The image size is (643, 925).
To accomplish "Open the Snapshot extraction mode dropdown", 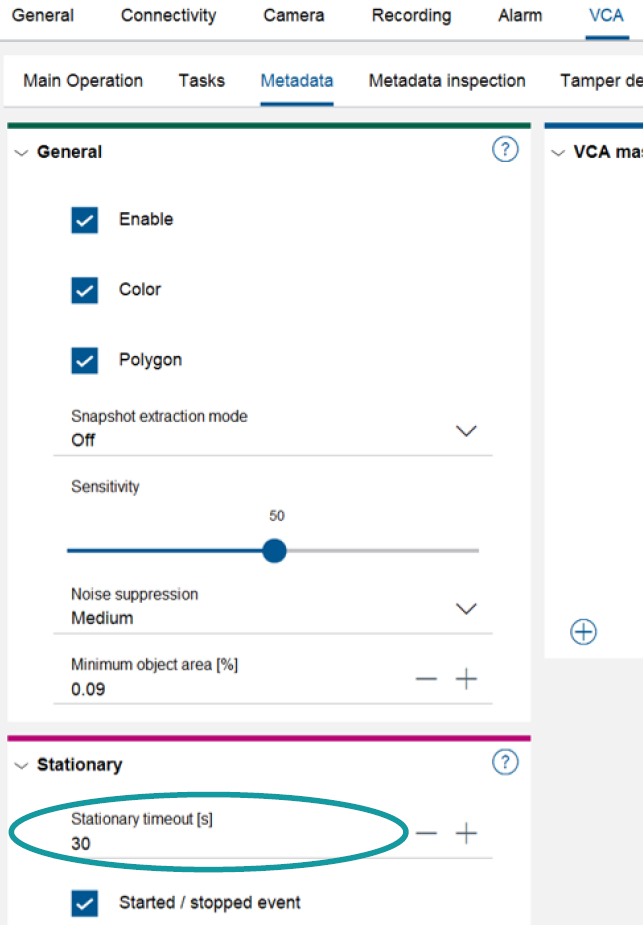I will point(466,431).
